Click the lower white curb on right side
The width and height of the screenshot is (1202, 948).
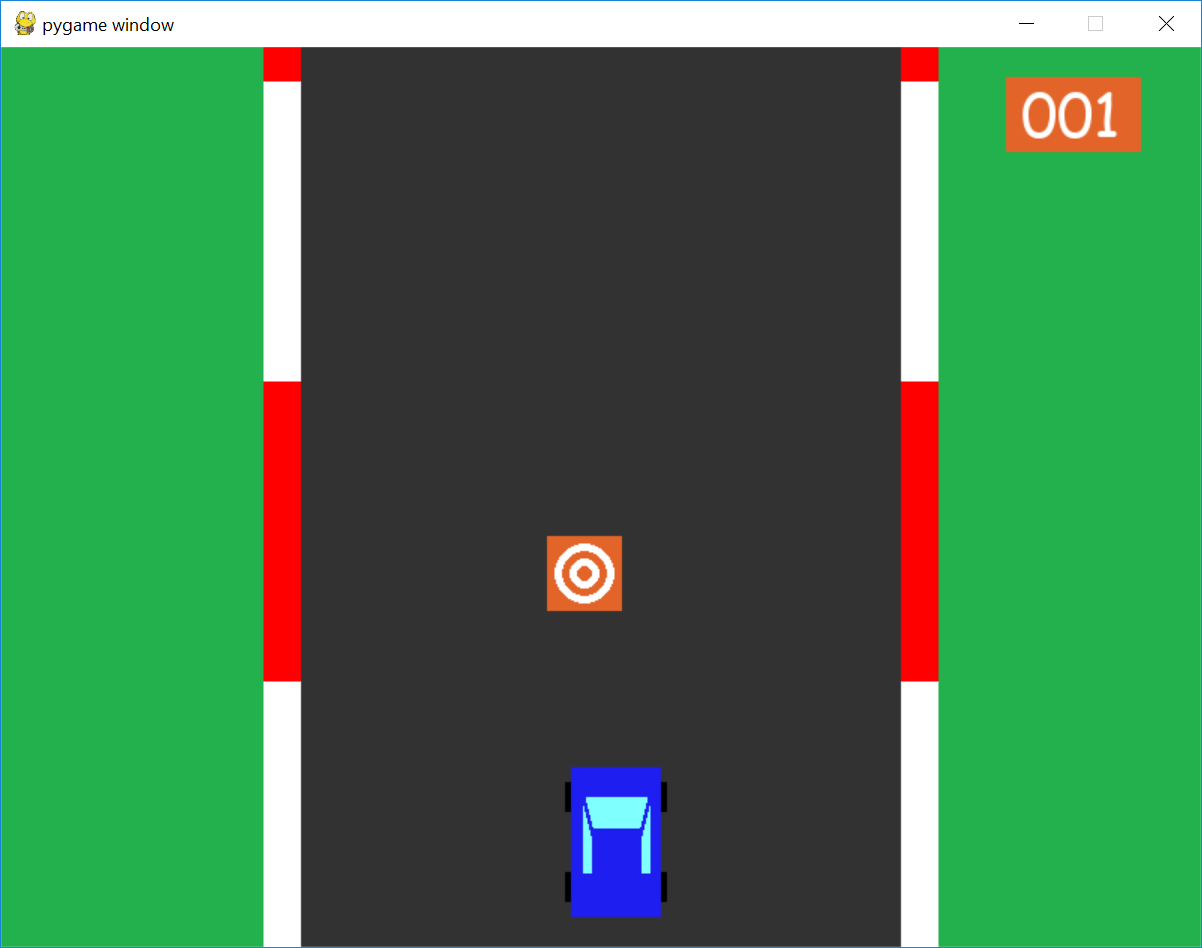pyautogui.click(x=919, y=813)
